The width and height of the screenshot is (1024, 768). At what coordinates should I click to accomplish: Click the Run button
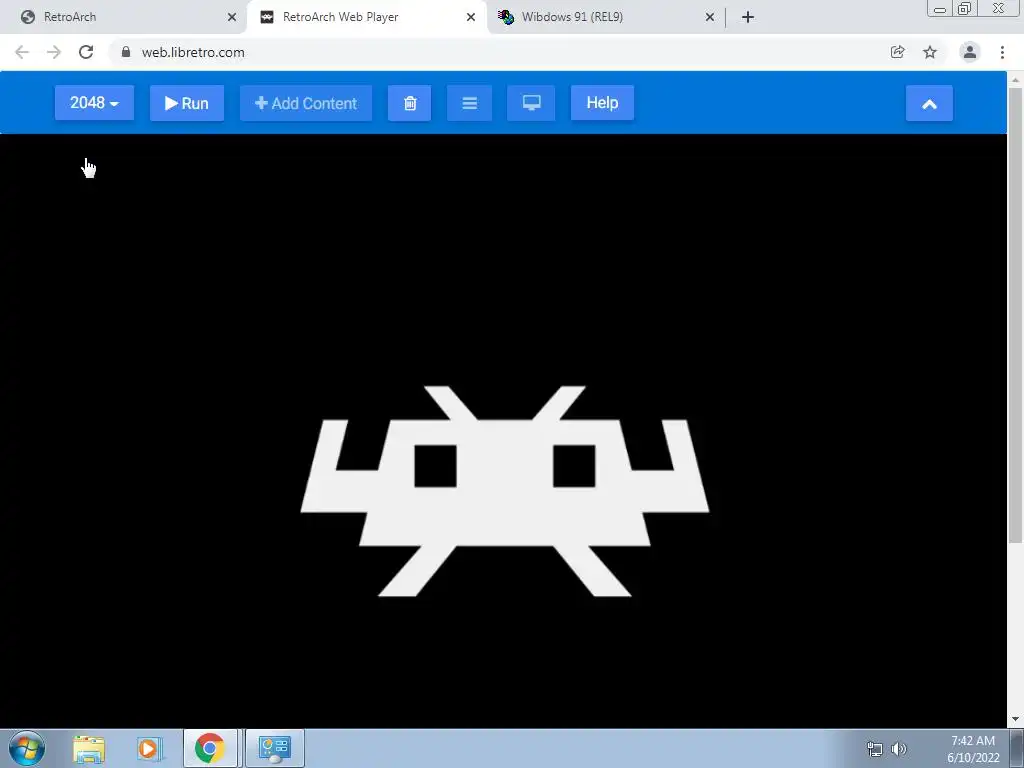point(187,103)
